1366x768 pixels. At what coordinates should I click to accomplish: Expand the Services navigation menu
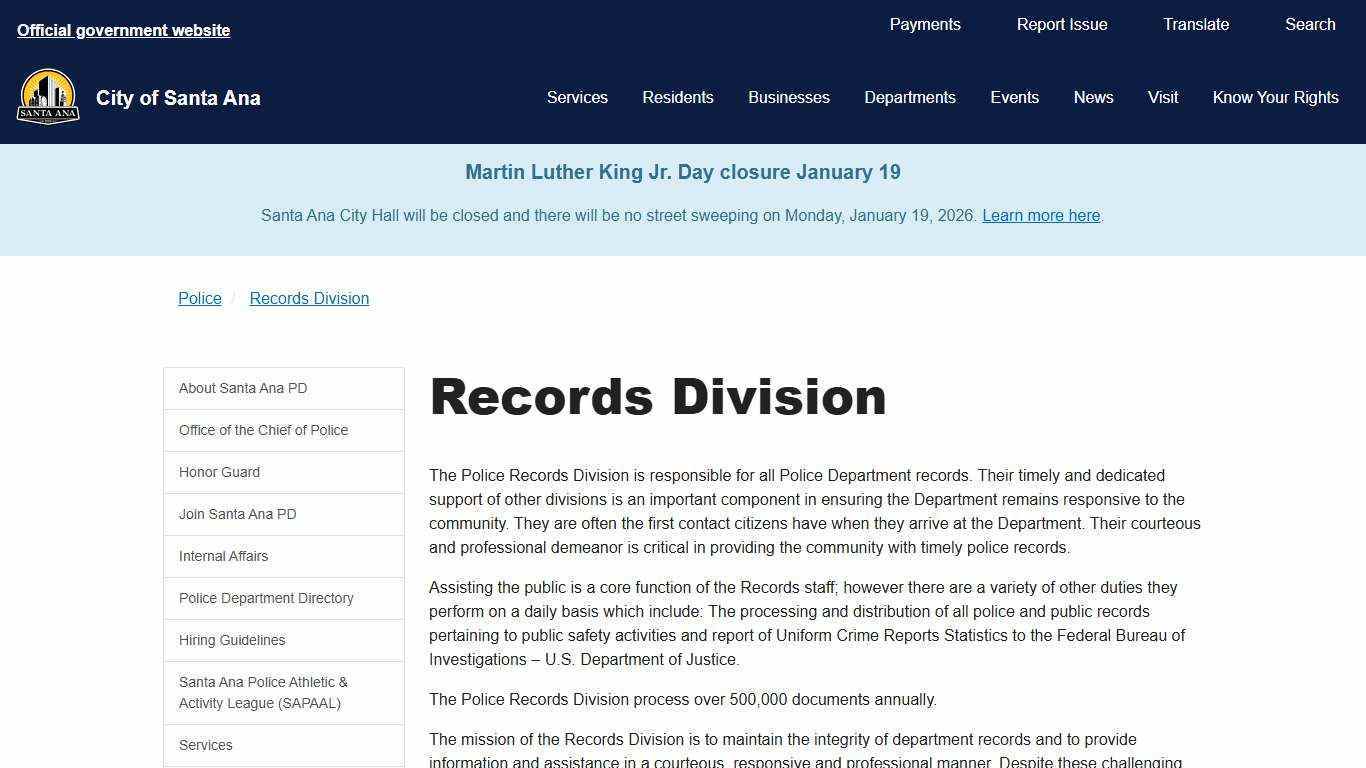[577, 97]
